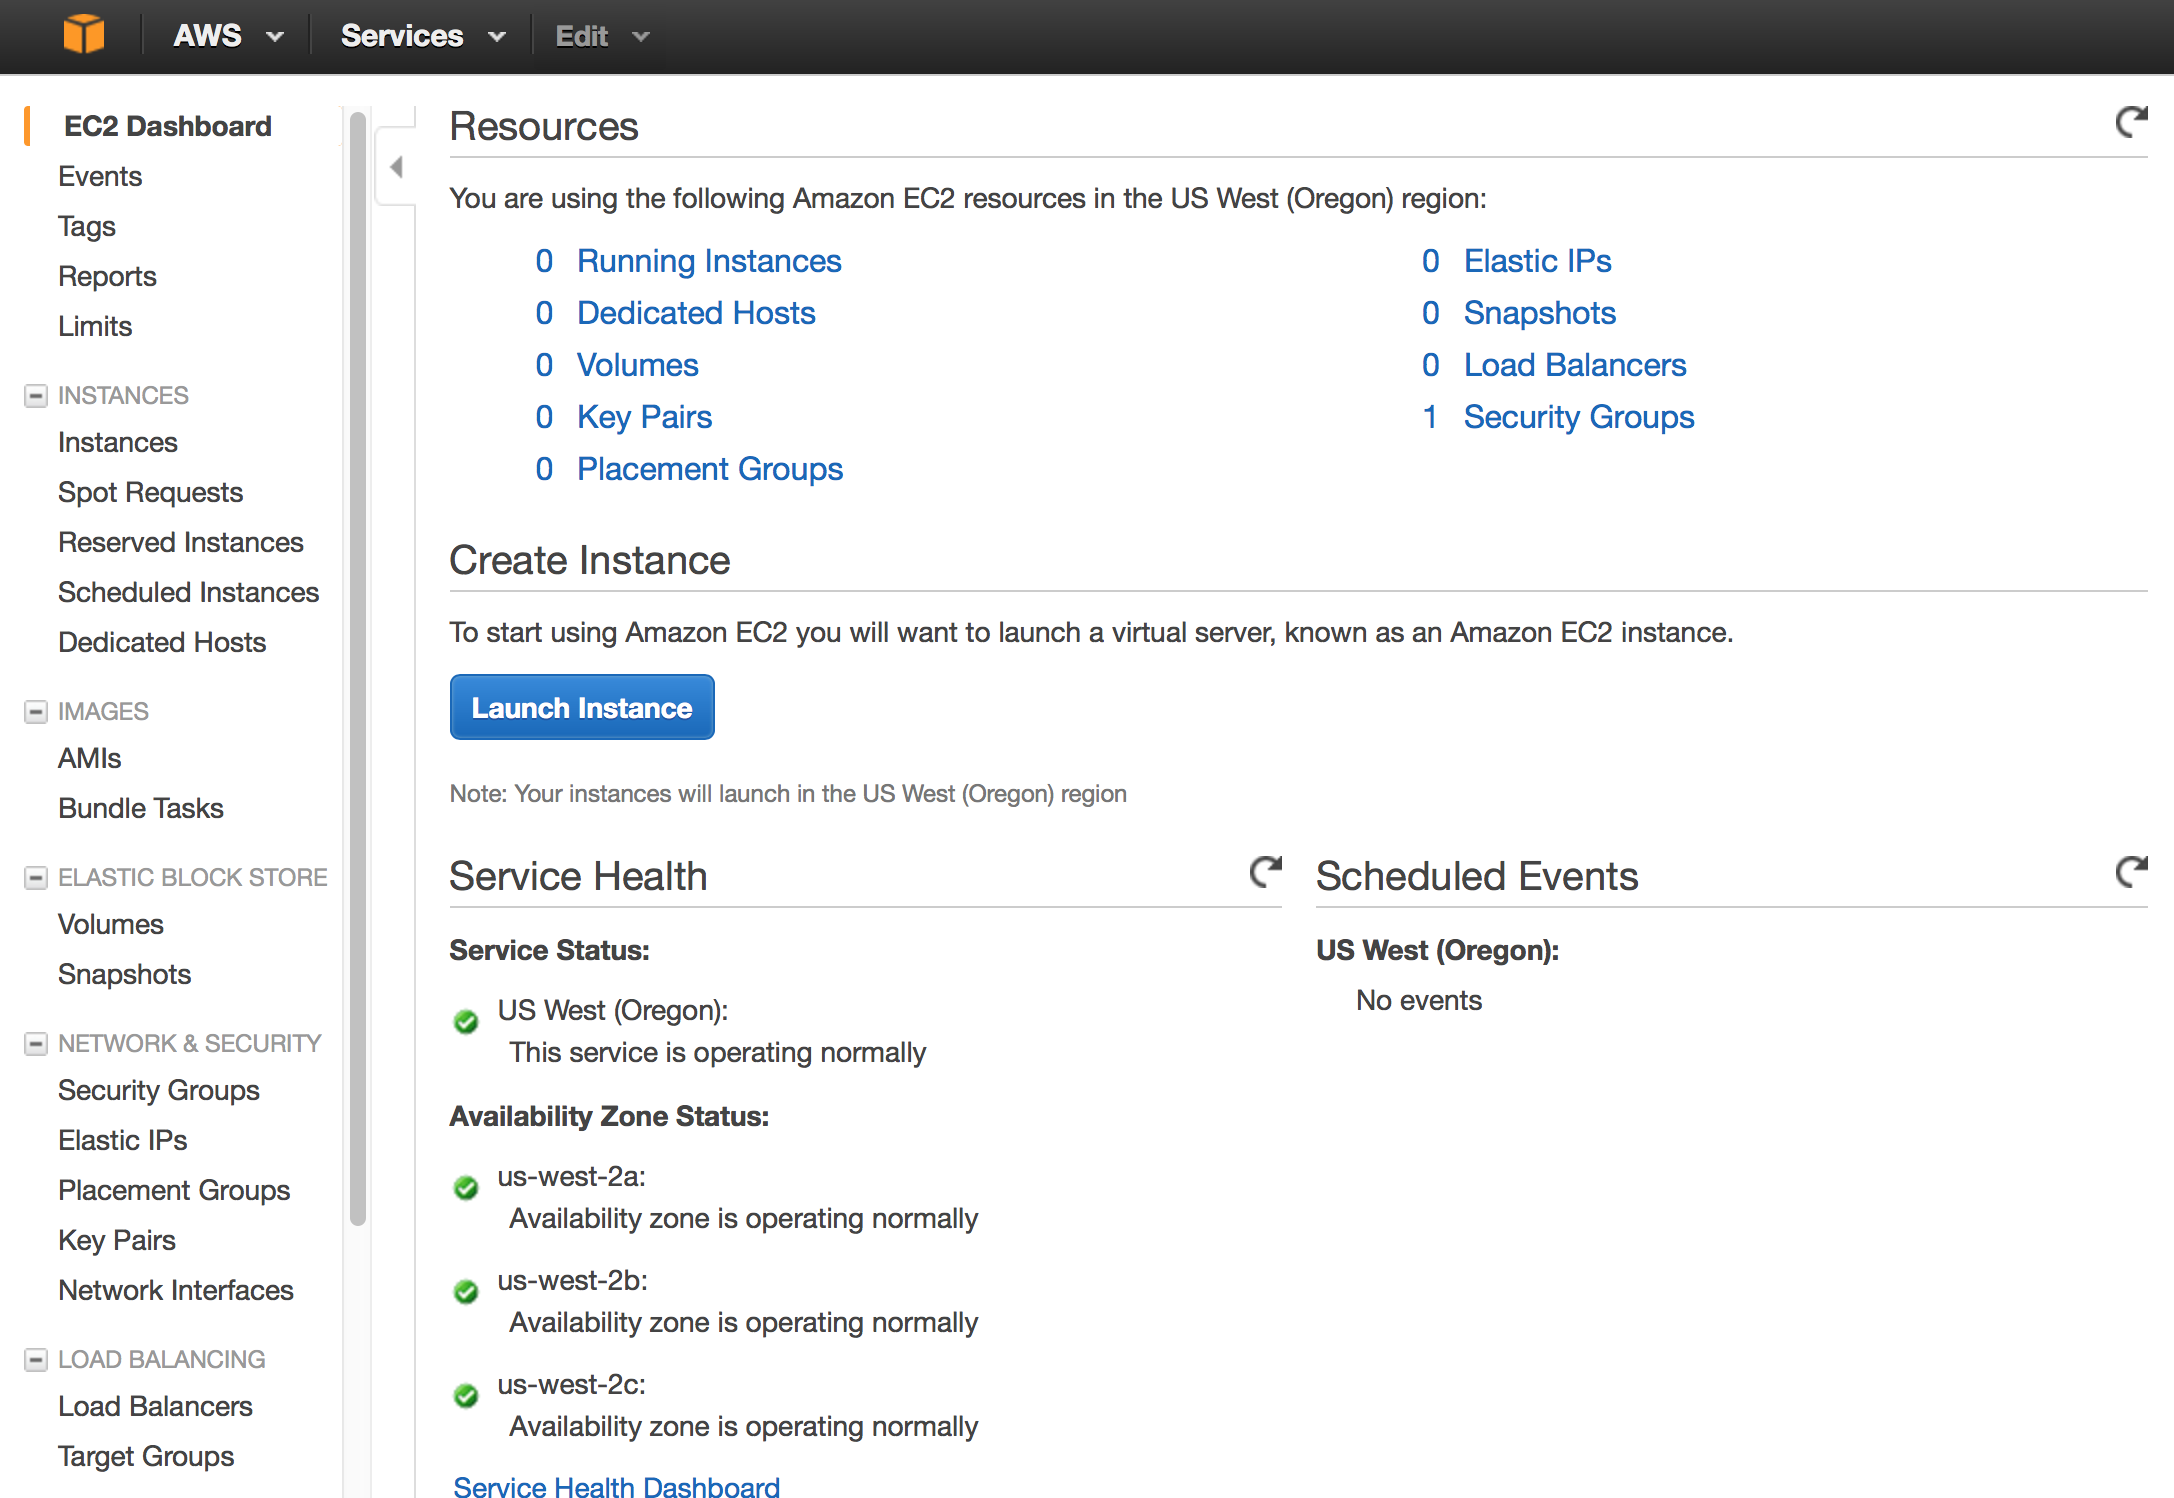Refresh the Service Health panel
2174x1498 pixels.
1265,873
